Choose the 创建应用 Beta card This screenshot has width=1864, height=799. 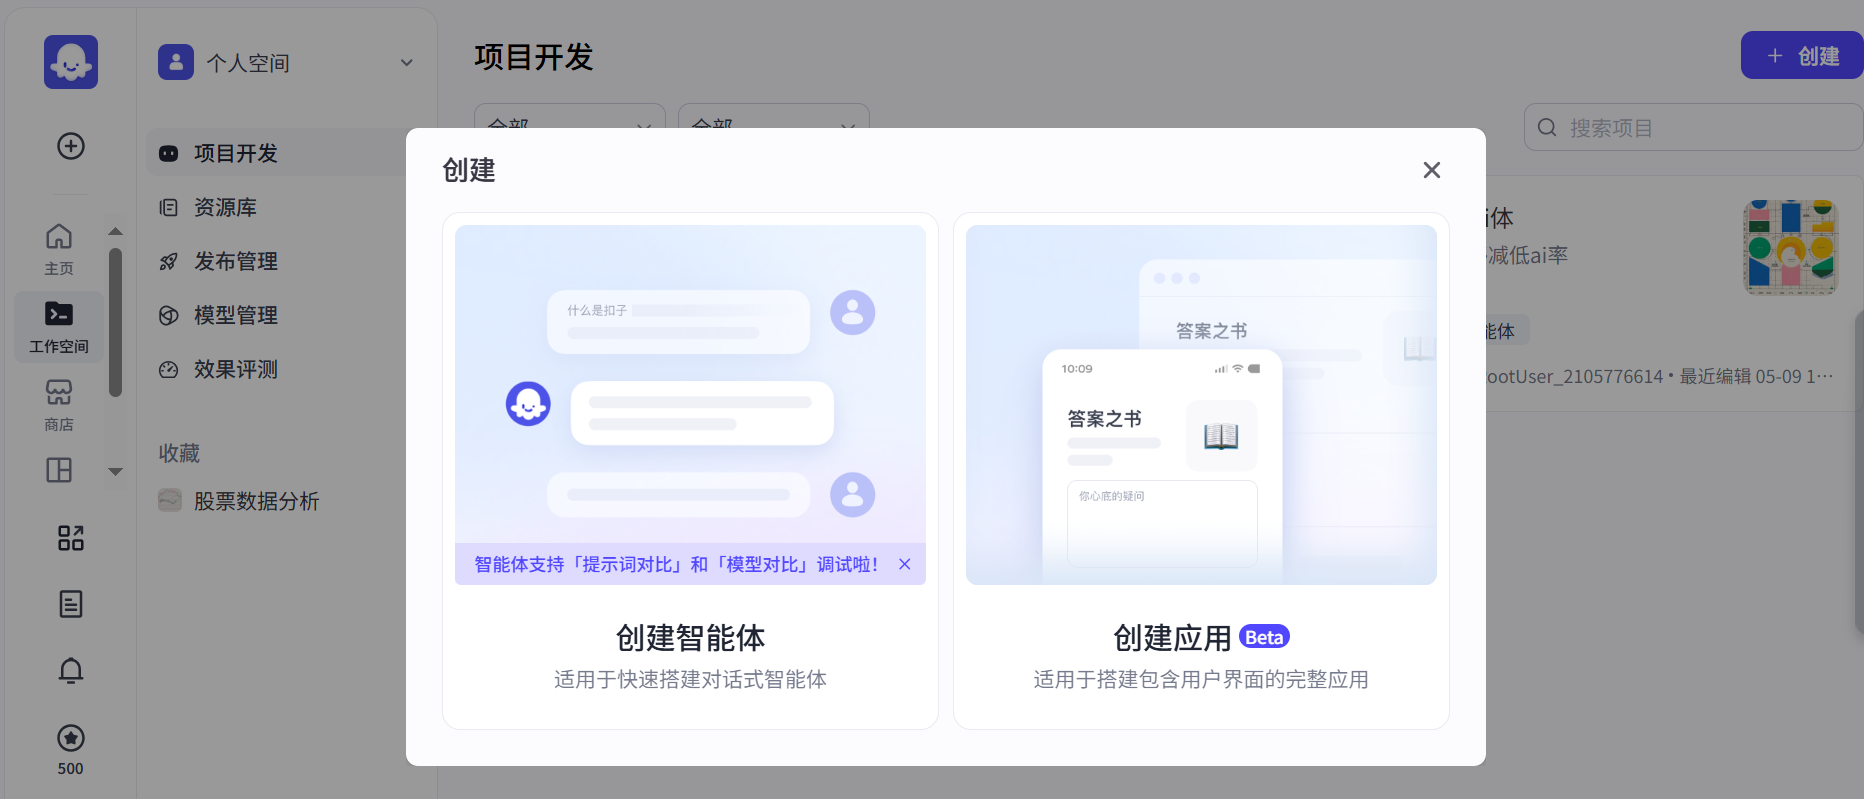tap(1201, 470)
